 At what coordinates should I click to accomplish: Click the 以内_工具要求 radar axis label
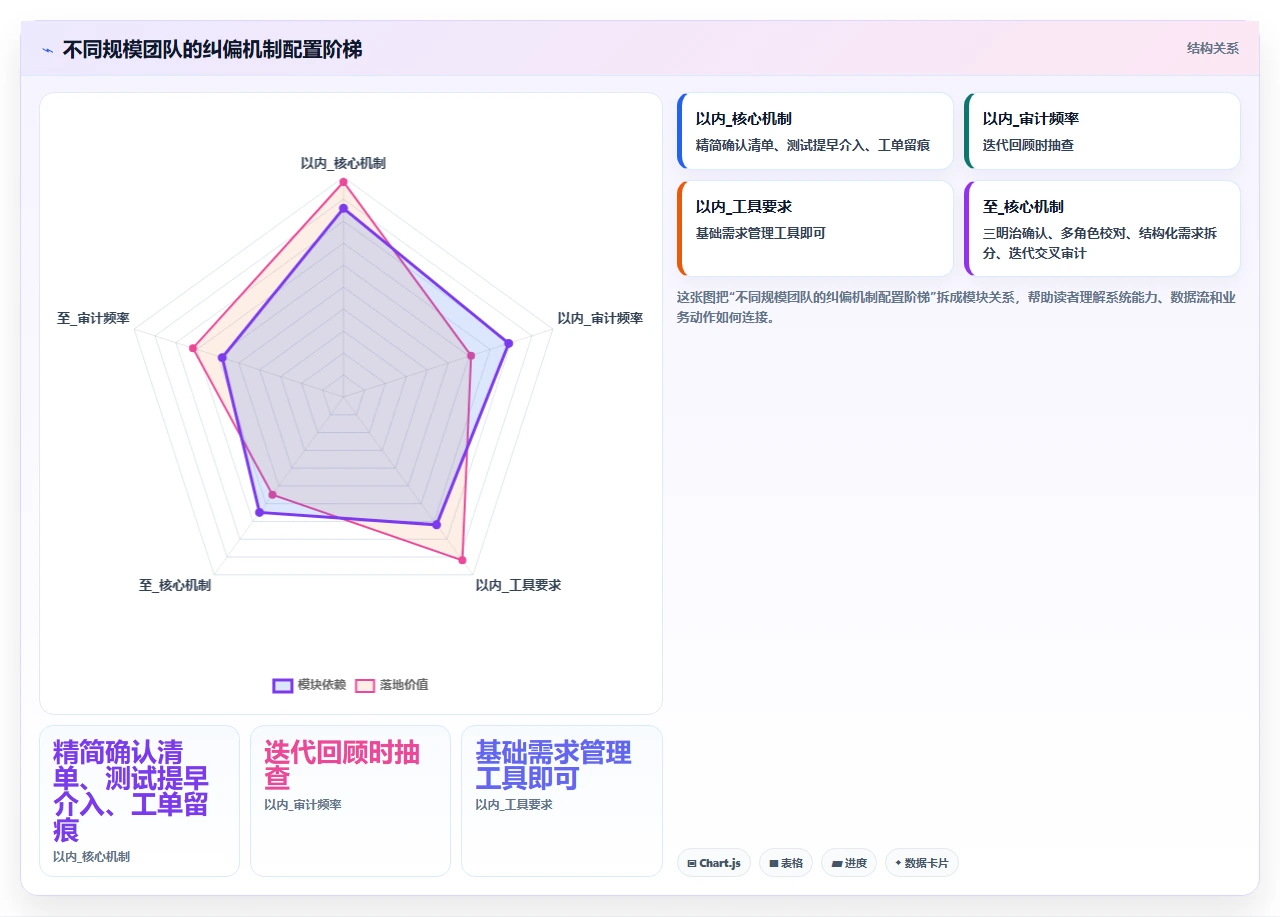click(x=518, y=585)
